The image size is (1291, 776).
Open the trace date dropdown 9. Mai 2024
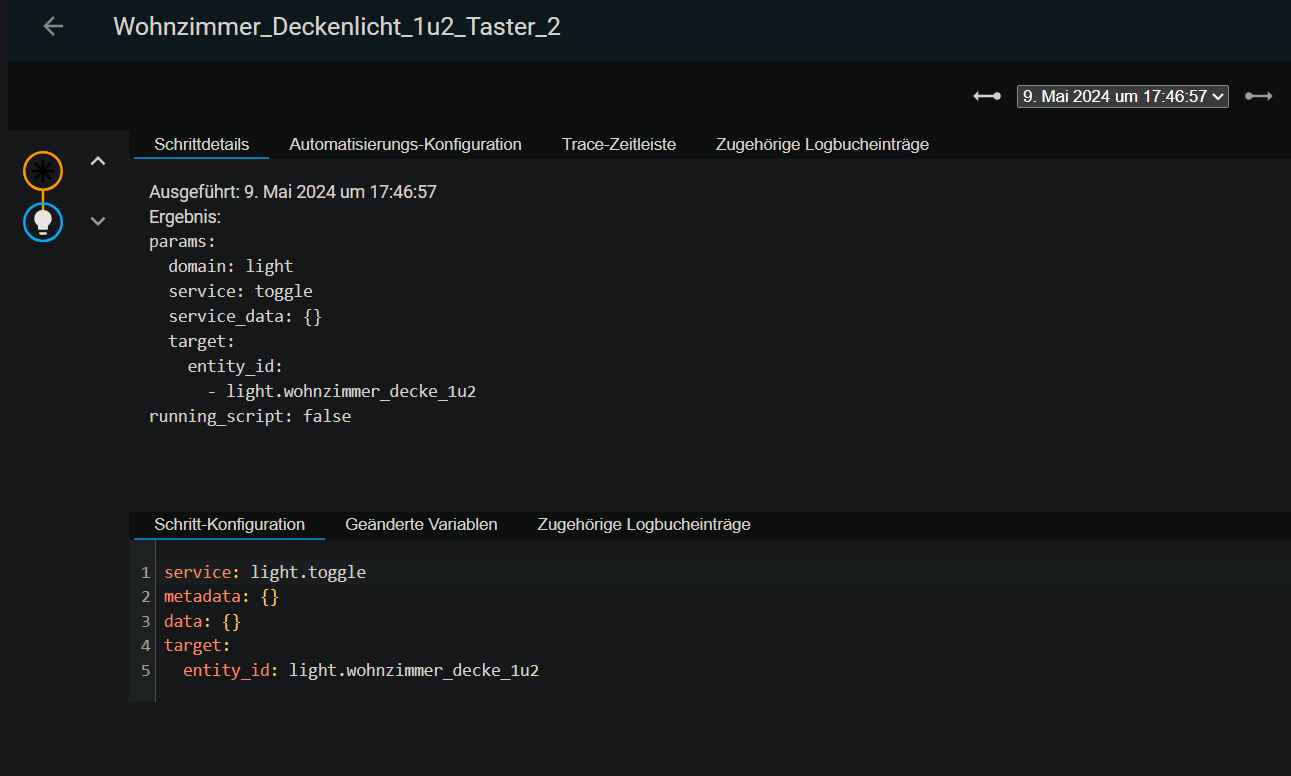[x=1122, y=96]
